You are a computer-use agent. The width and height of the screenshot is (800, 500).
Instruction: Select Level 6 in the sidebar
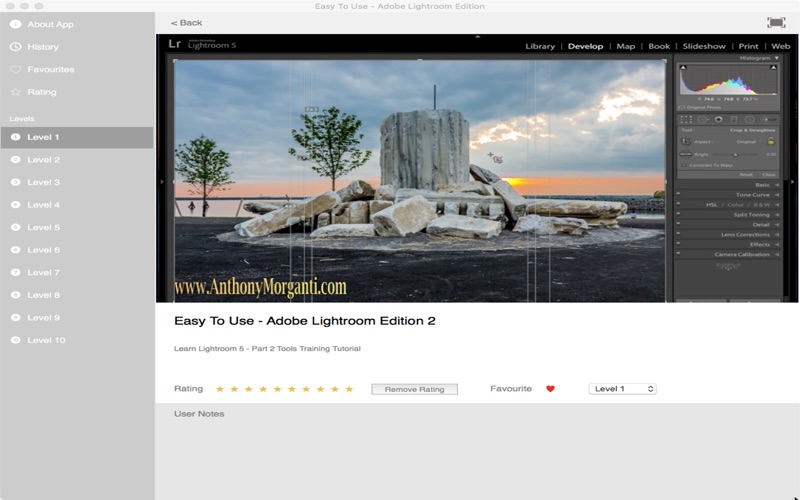point(77,249)
